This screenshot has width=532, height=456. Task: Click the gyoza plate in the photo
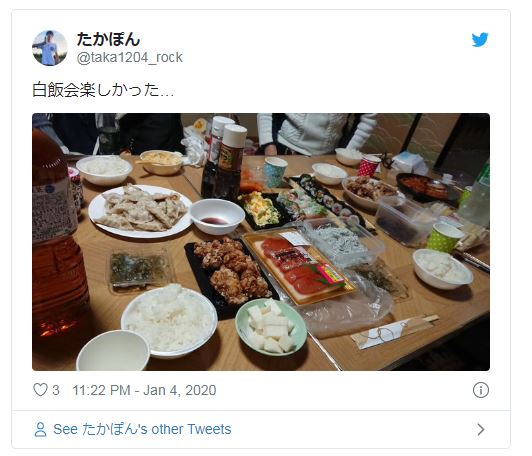tap(140, 211)
